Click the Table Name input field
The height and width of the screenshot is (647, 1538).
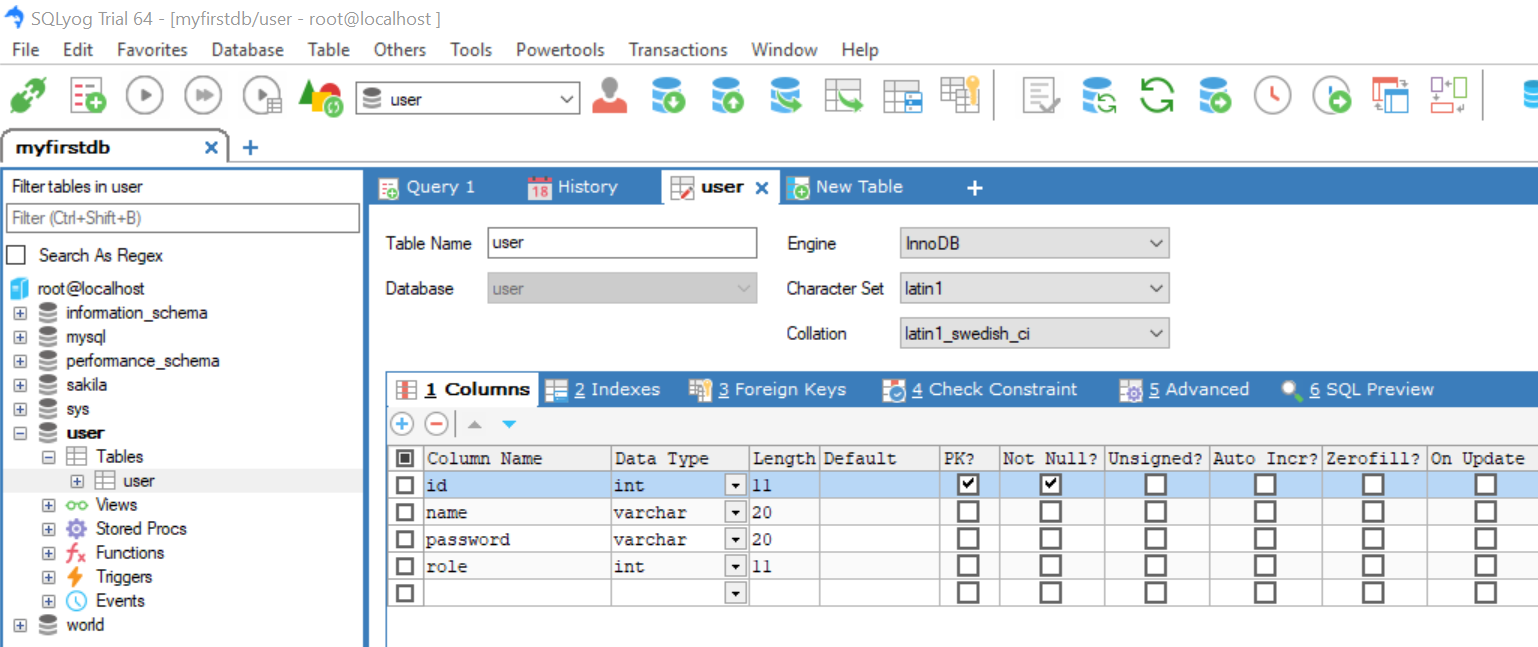pyautogui.click(x=622, y=243)
